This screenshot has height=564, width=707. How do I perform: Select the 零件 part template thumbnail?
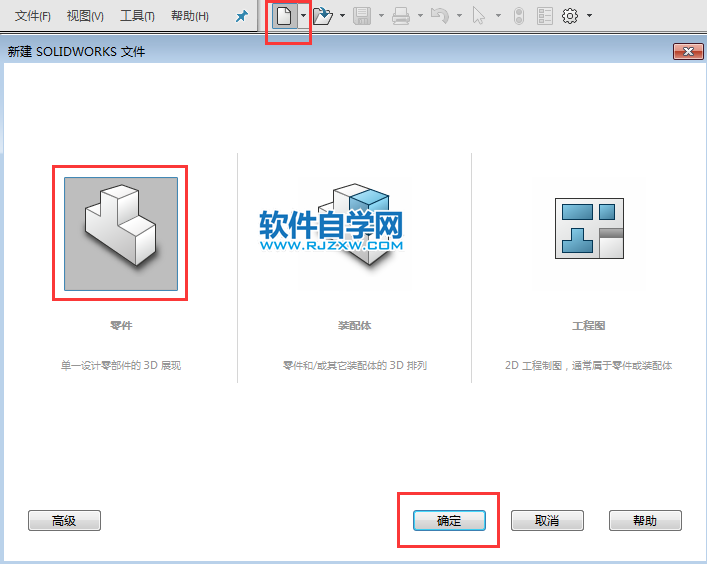coord(121,234)
